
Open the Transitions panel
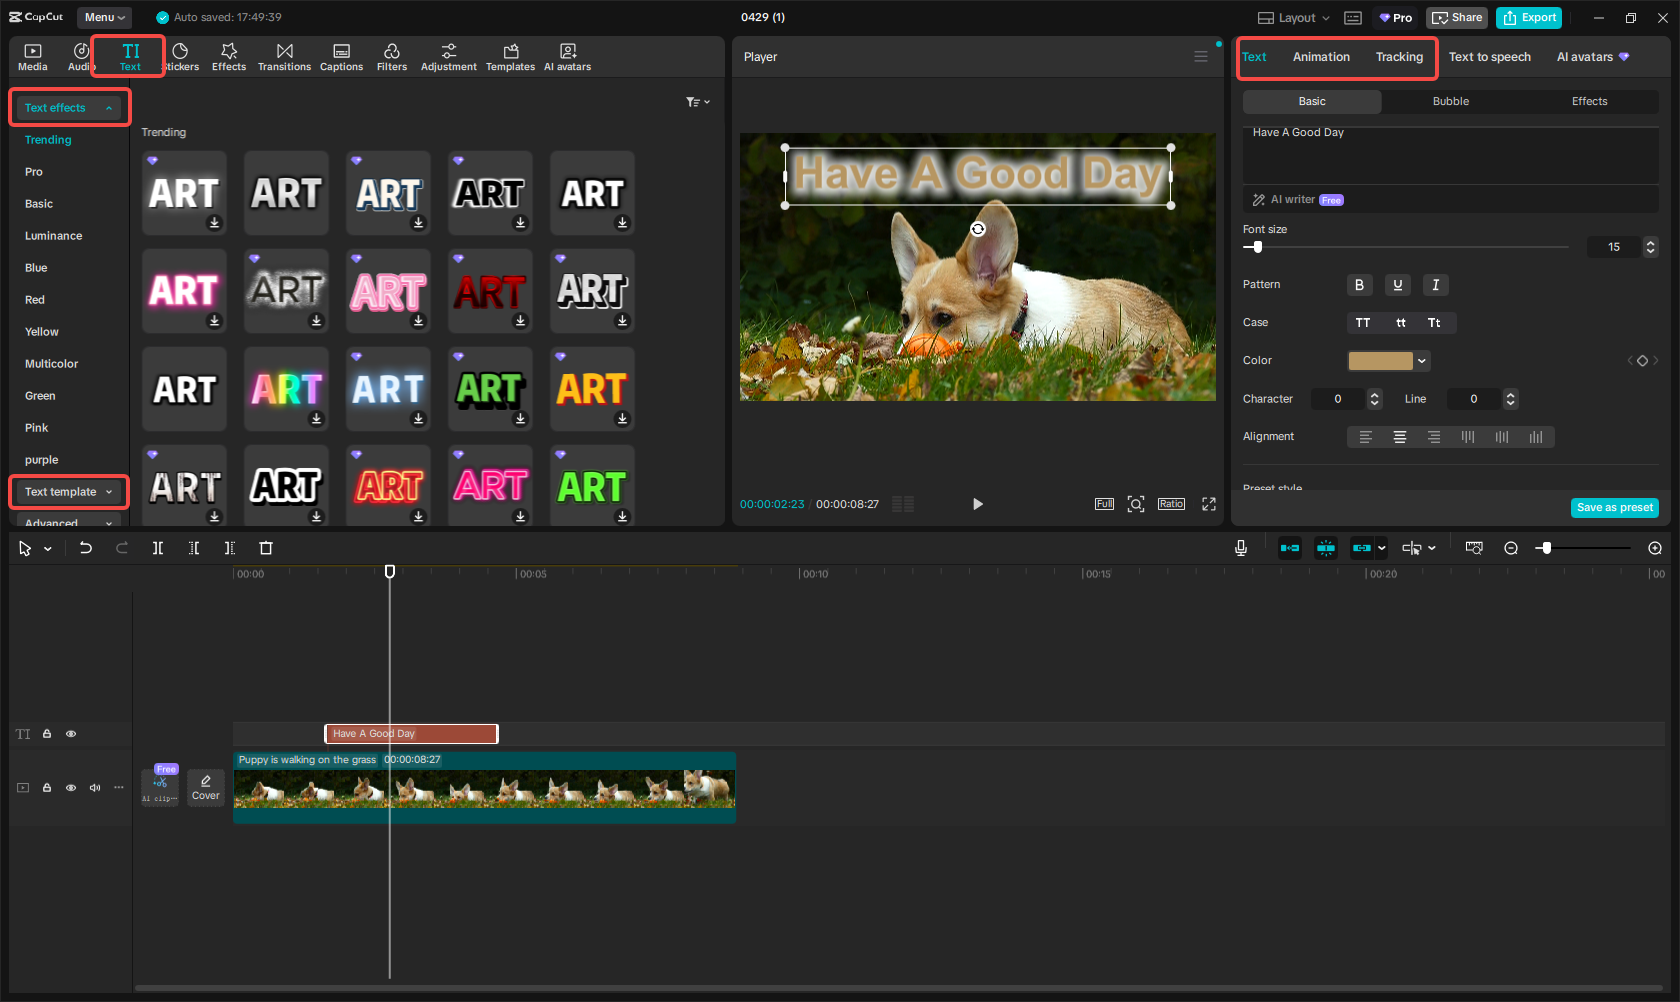point(284,57)
